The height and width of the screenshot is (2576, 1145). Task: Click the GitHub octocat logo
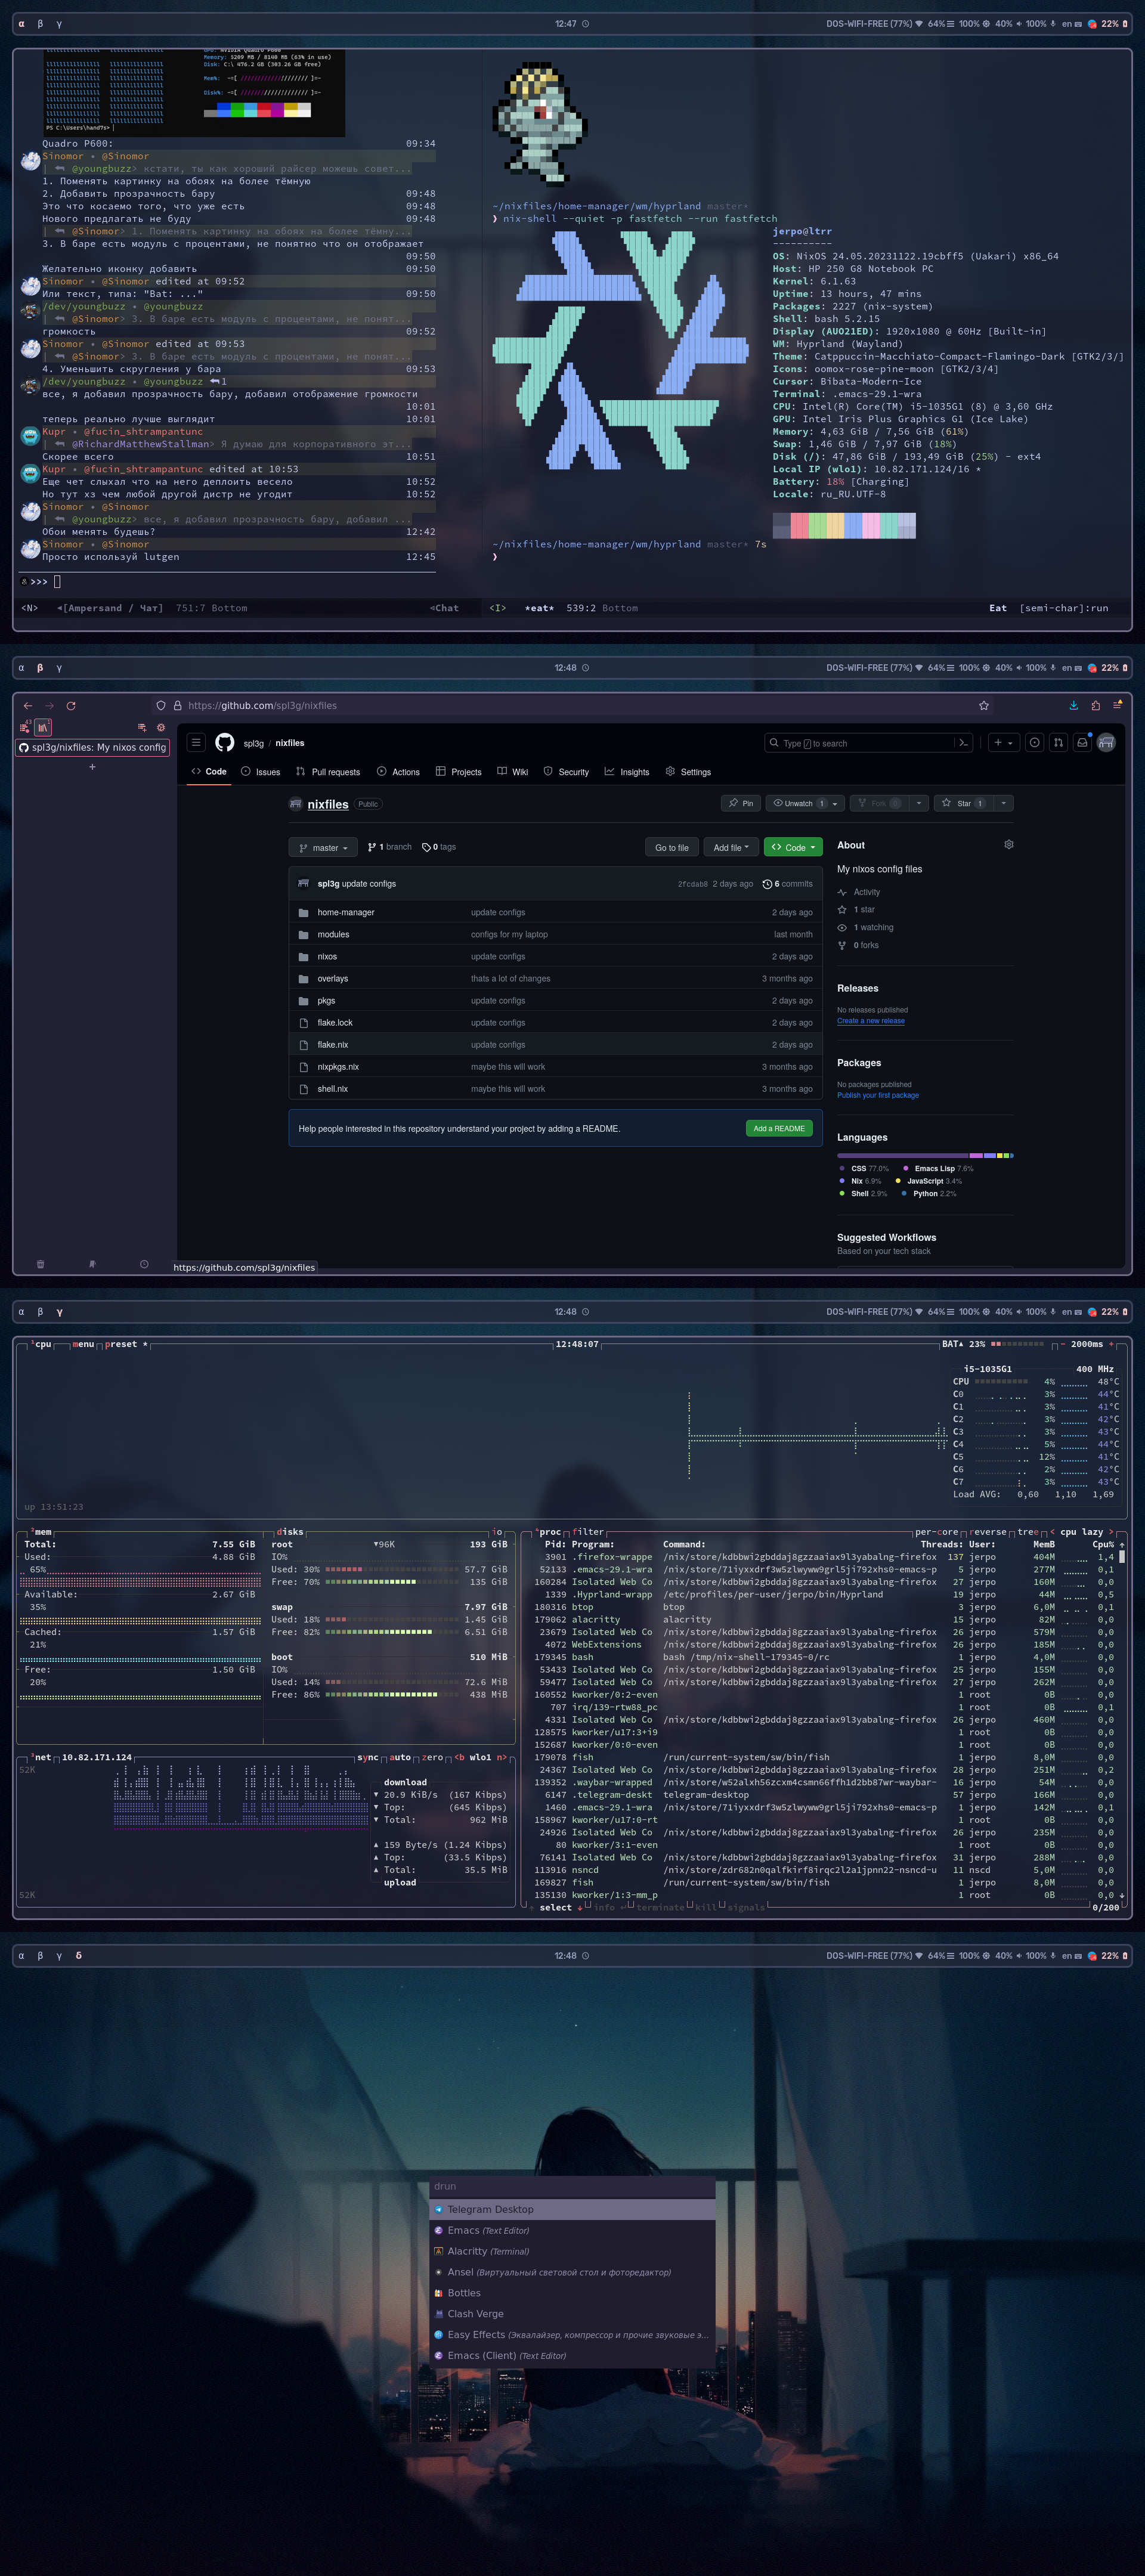click(225, 743)
